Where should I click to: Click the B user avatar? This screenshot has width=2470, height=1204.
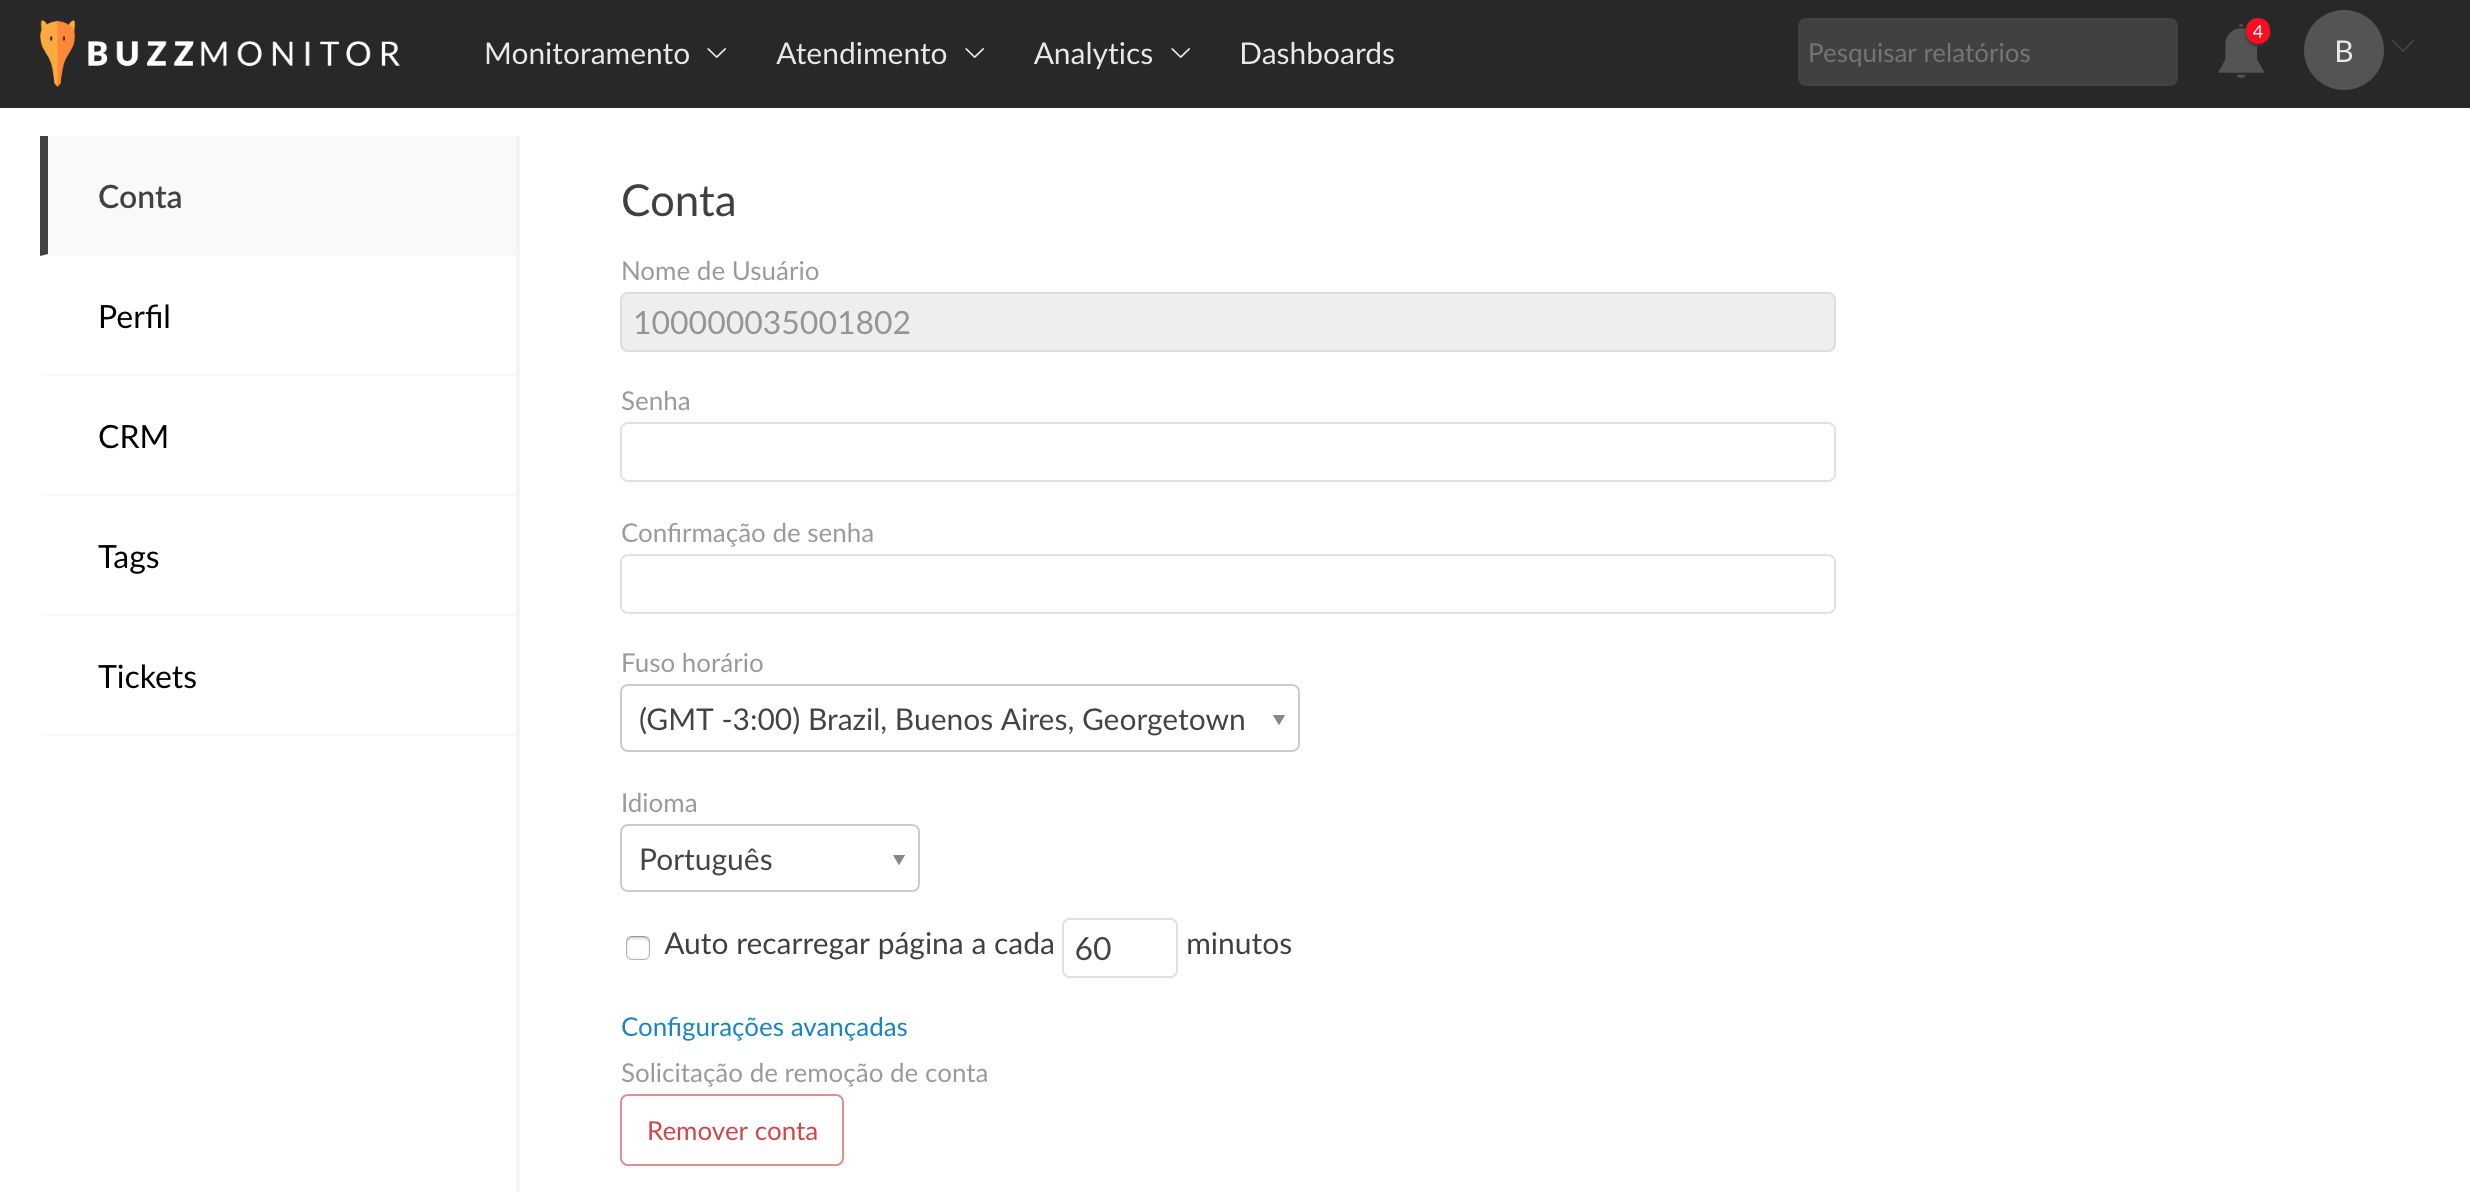coord(2342,52)
